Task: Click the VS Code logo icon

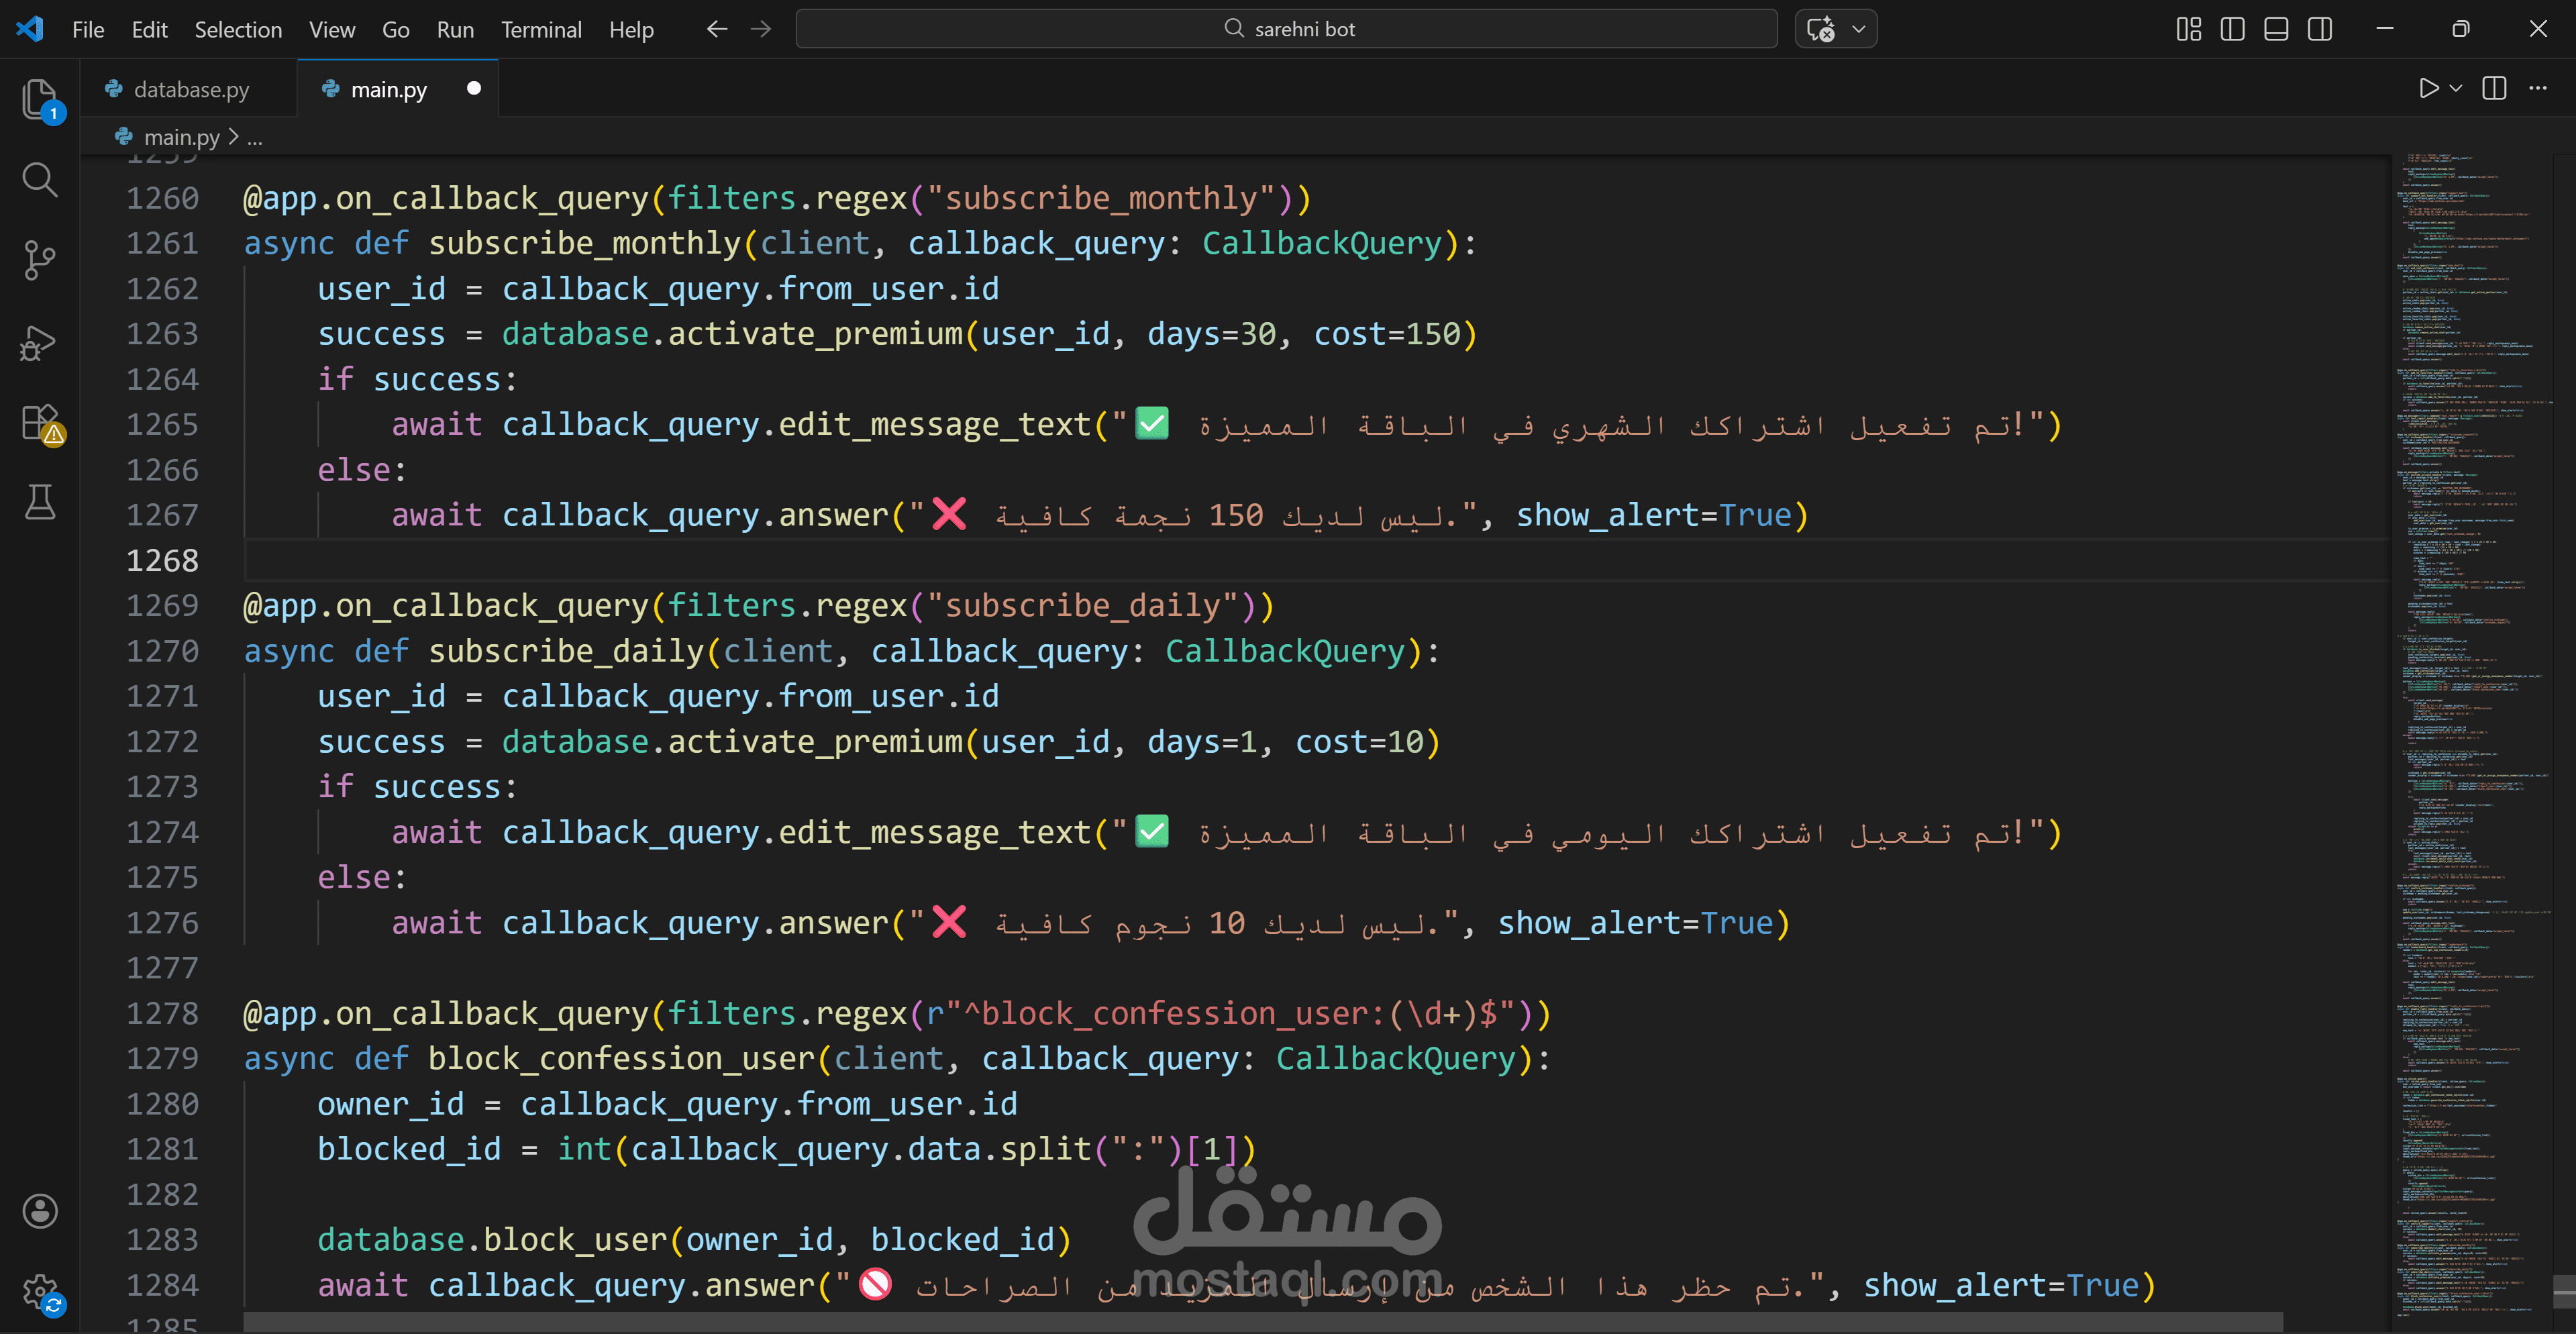Action: pyautogui.click(x=30, y=29)
